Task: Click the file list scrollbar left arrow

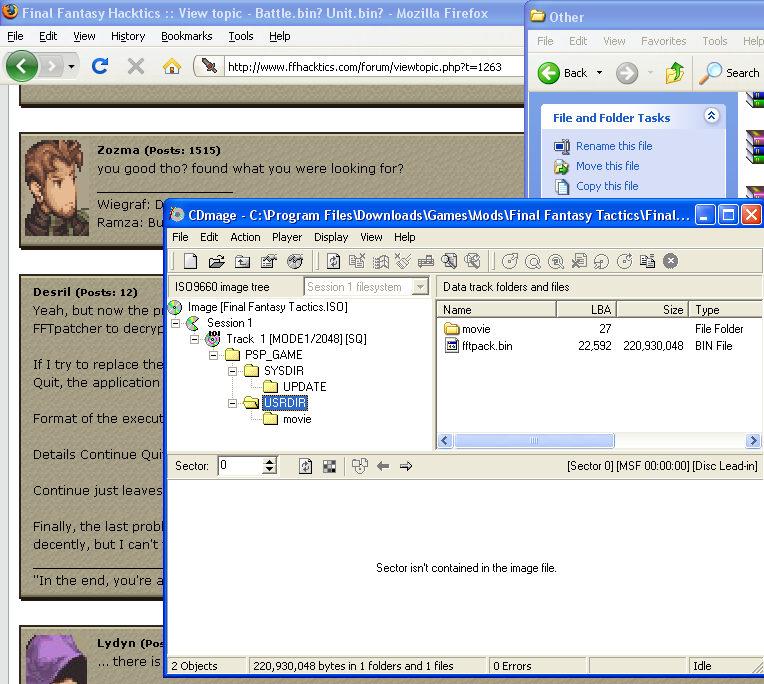Action: (444, 441)
